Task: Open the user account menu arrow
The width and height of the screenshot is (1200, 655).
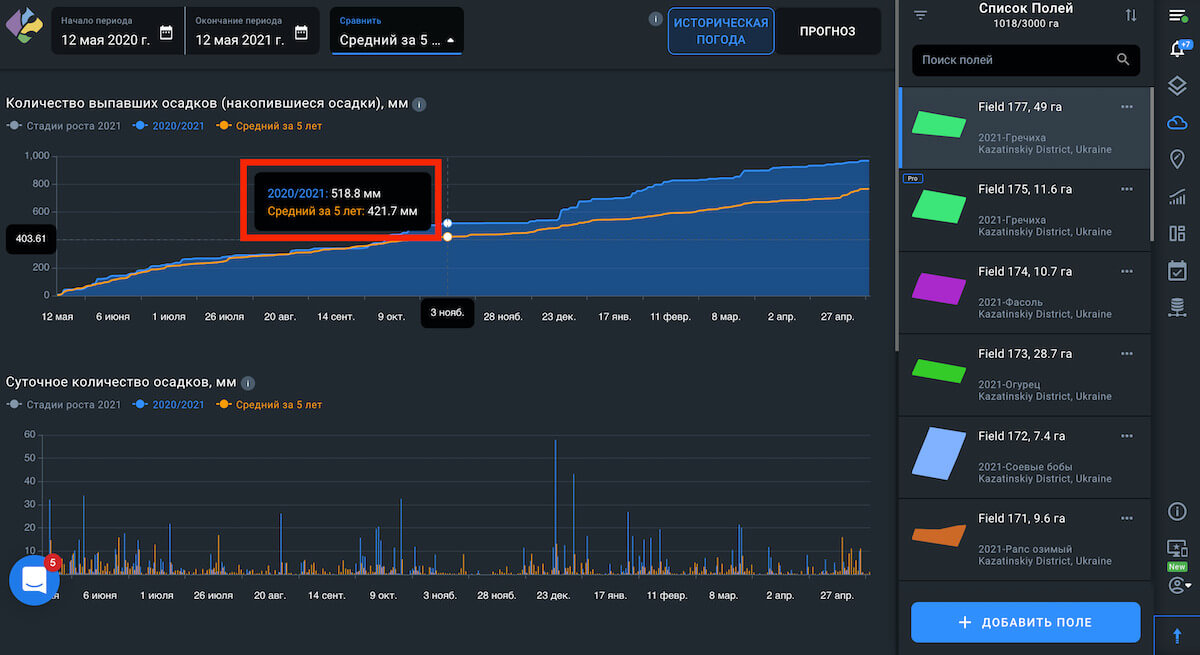Action: 1177,585
